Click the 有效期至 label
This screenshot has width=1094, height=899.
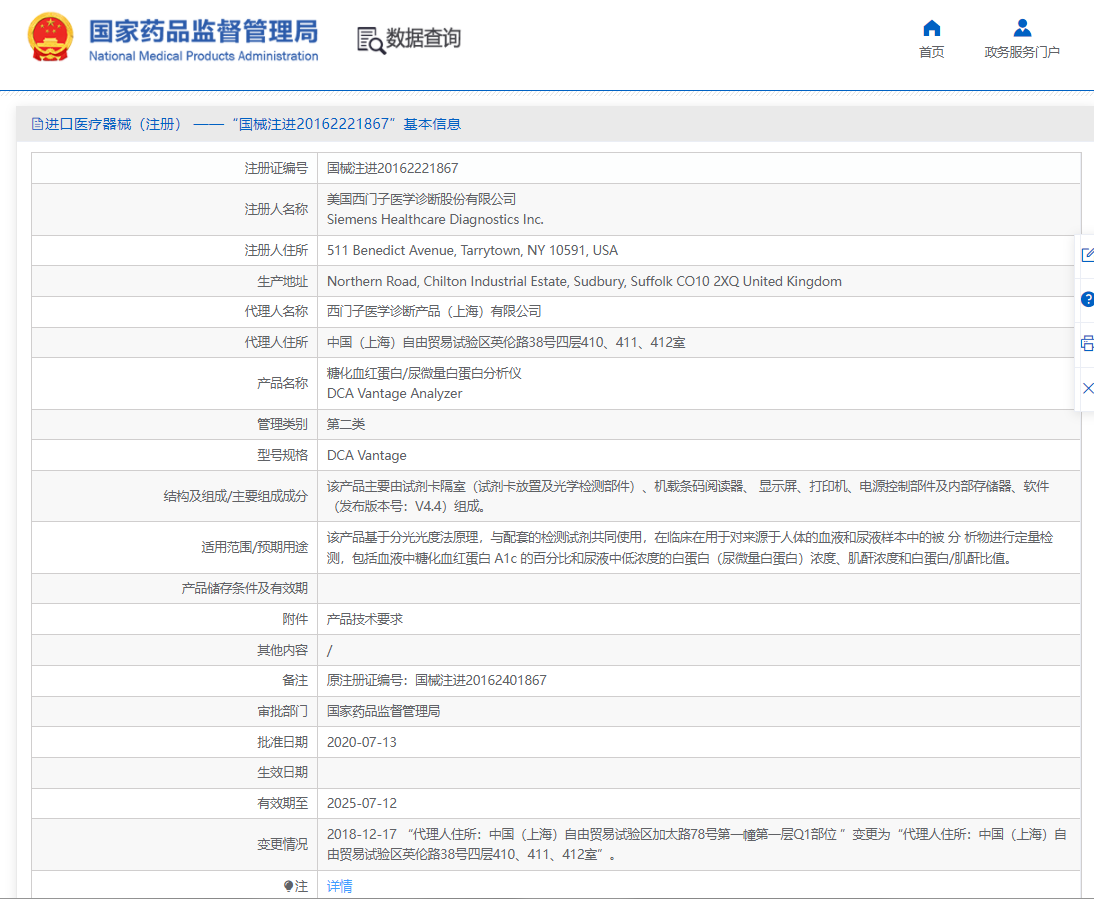(x=282, y=803)
